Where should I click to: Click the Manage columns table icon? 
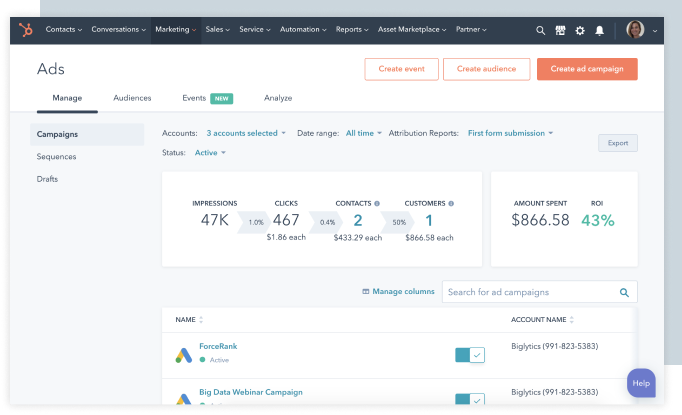[366, 291]
